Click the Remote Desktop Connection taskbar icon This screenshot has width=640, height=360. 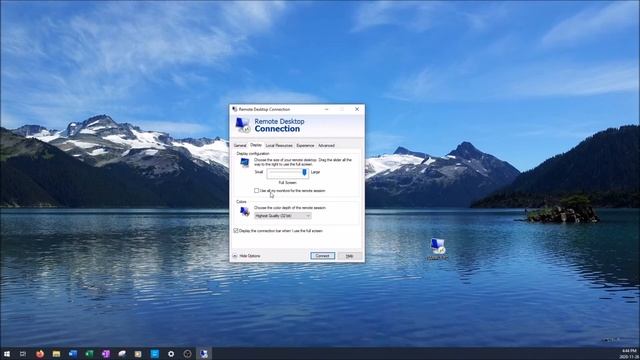(x=204, y=354)
